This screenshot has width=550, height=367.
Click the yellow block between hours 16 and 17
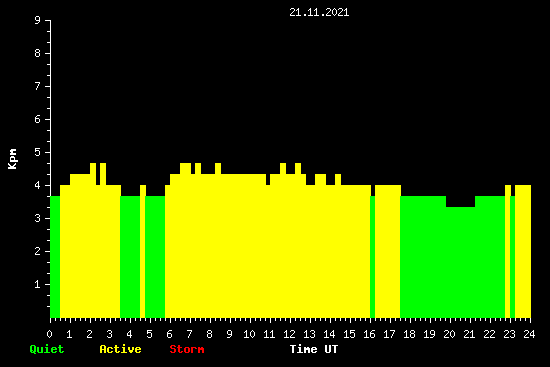[388, 251]
